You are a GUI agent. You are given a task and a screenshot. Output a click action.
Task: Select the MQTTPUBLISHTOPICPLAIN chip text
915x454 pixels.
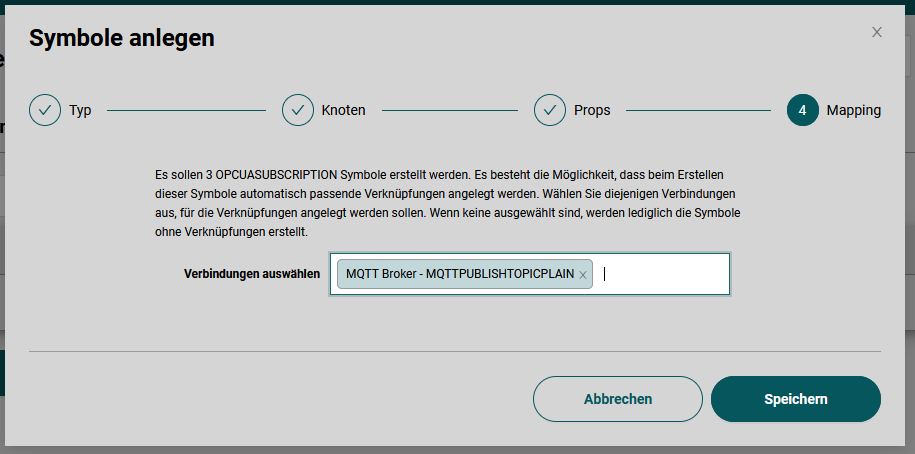(460, 274)
